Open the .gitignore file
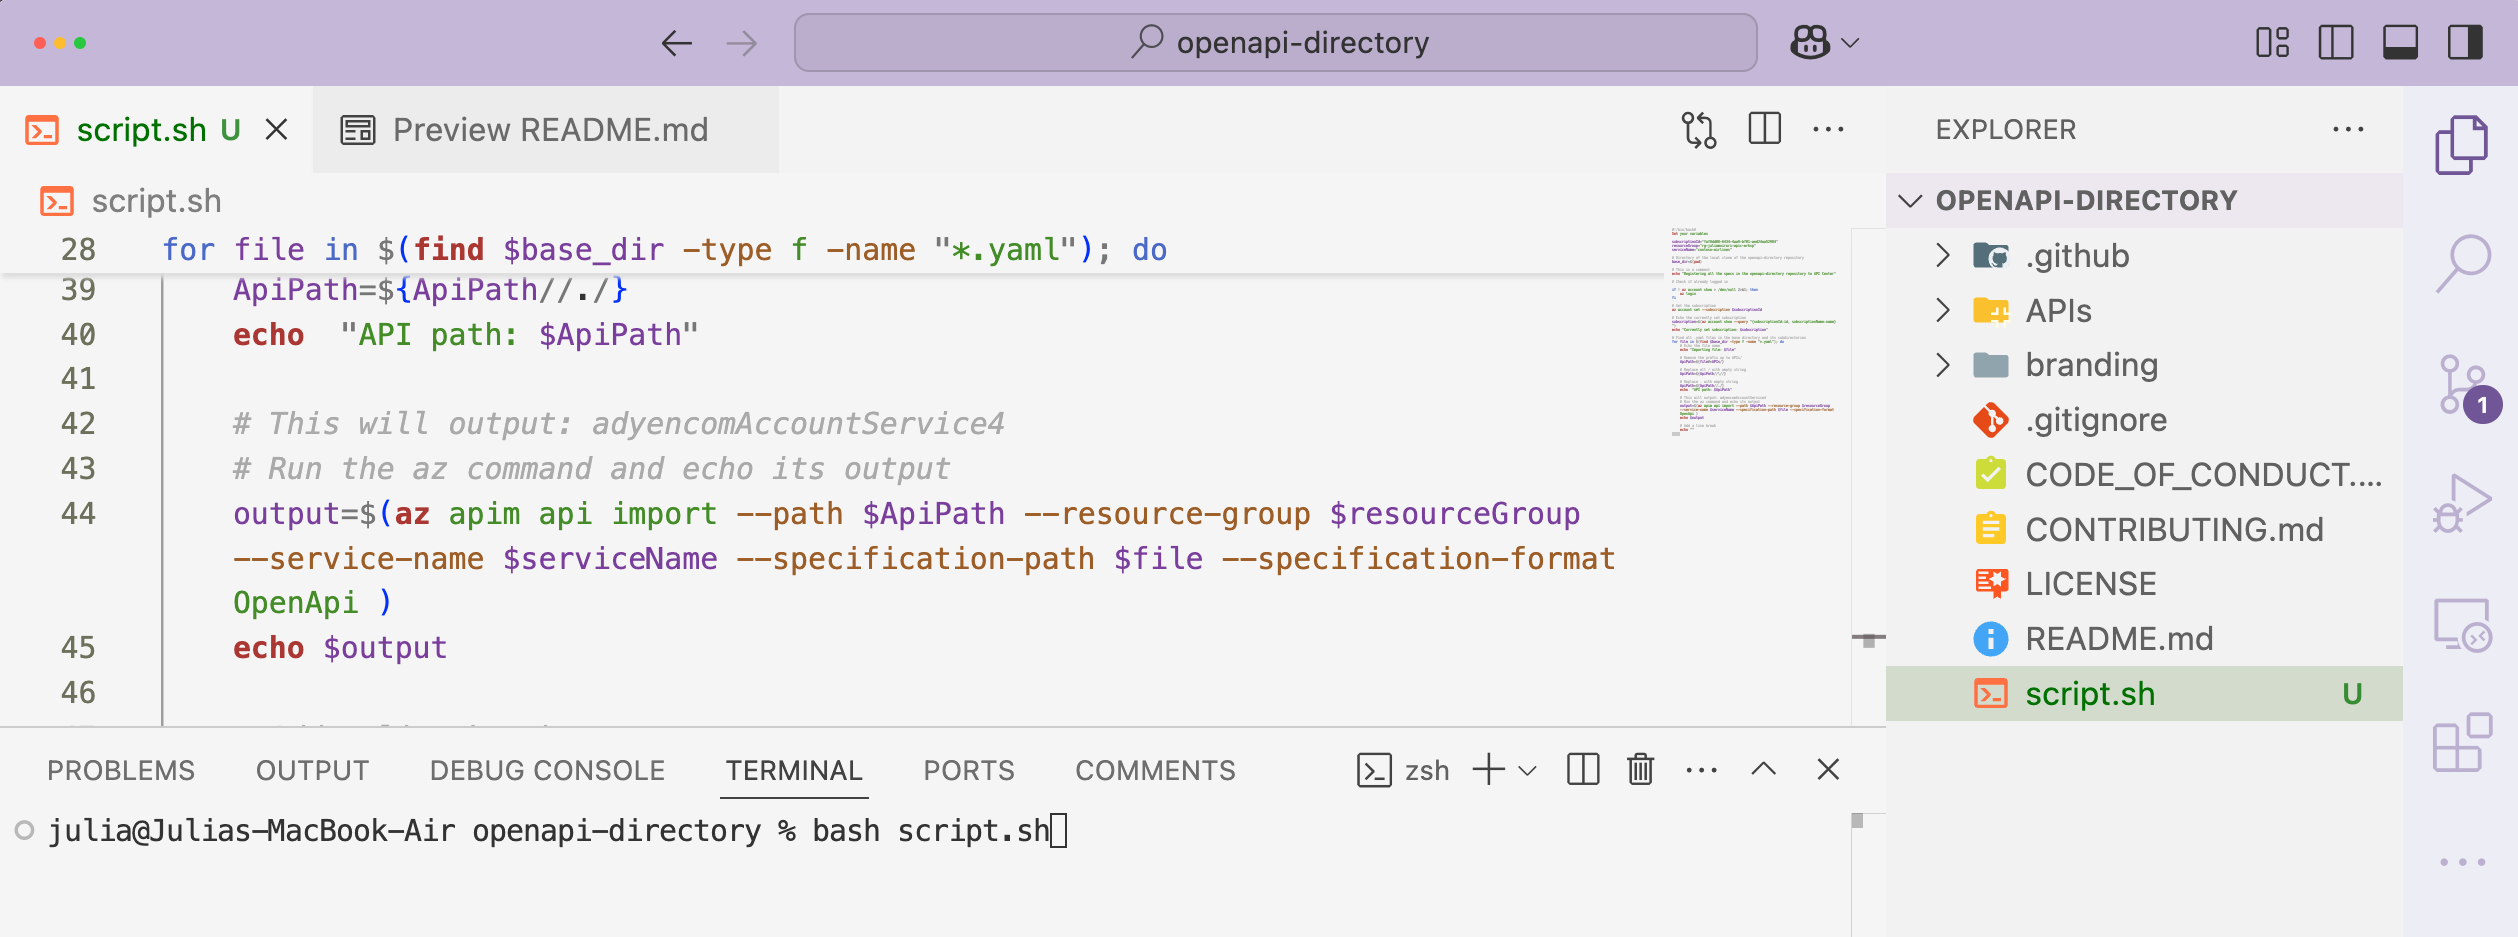 (x=2144, y=419)
